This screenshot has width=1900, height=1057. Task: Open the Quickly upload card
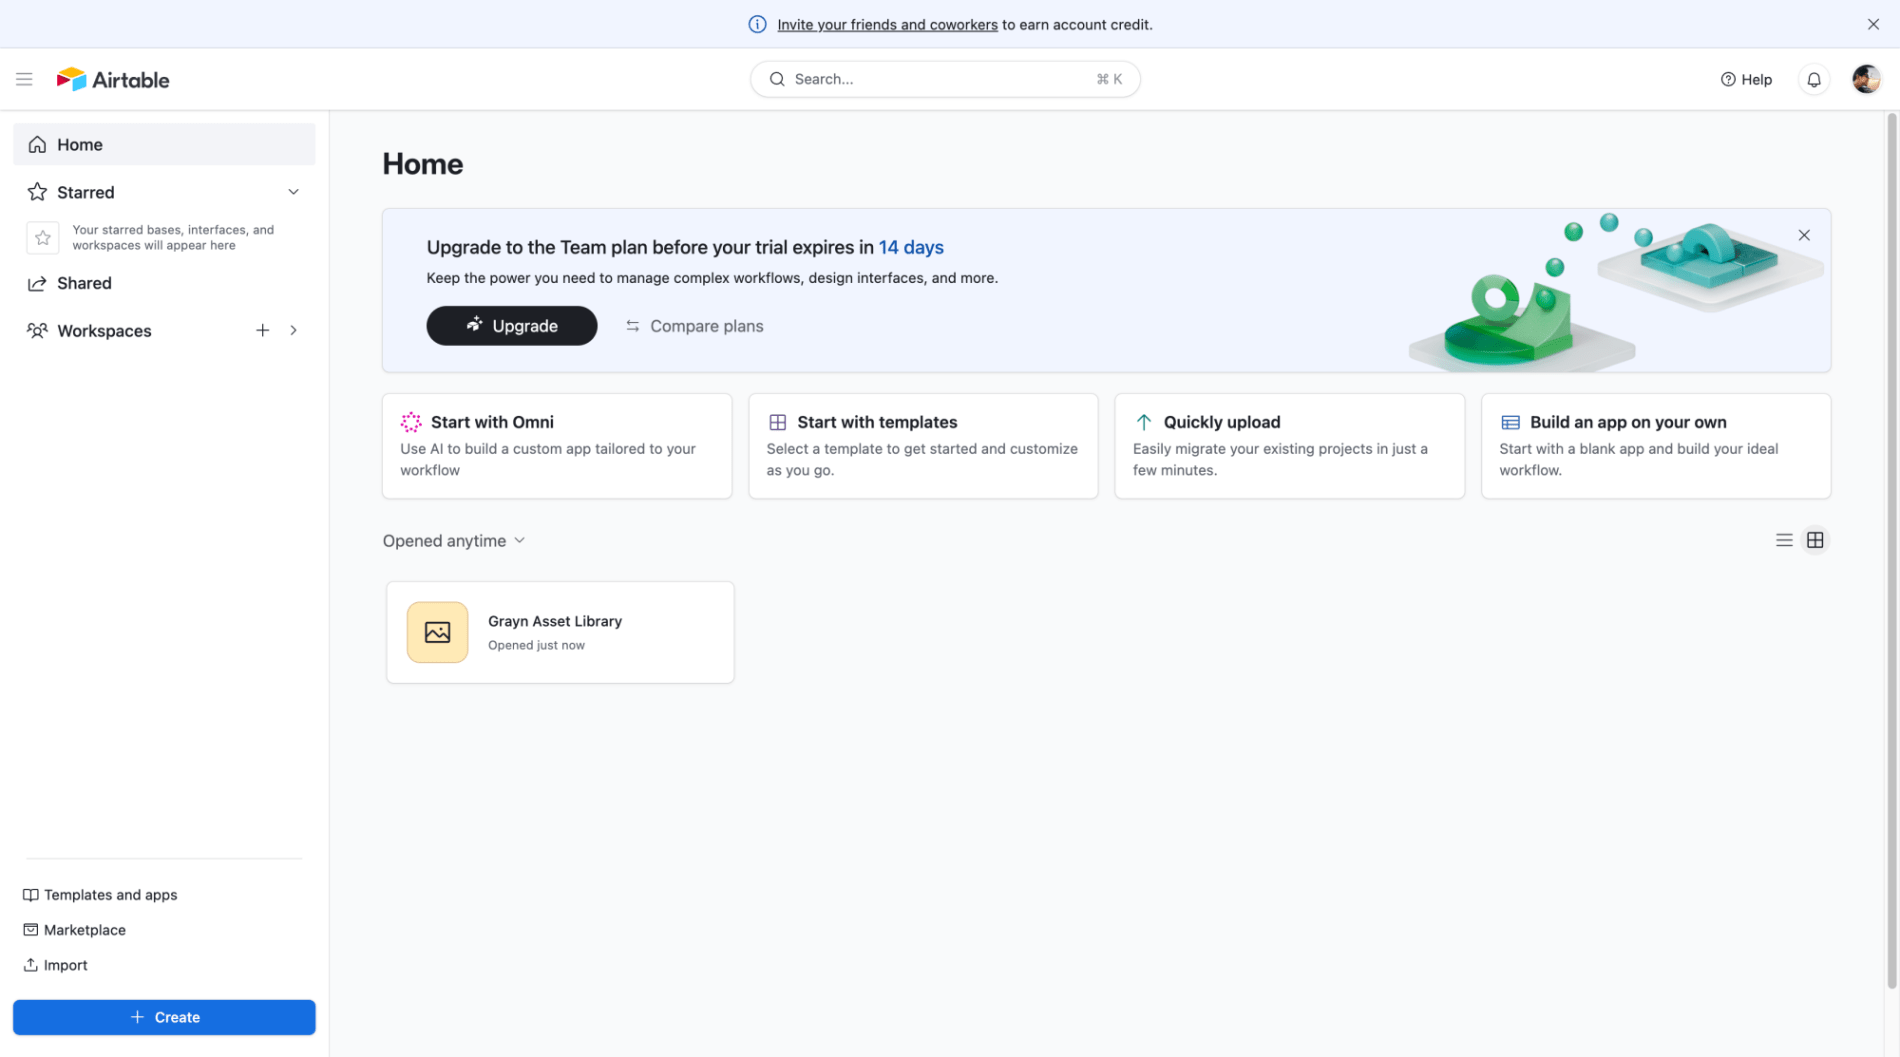click(x=1290, y=446)
